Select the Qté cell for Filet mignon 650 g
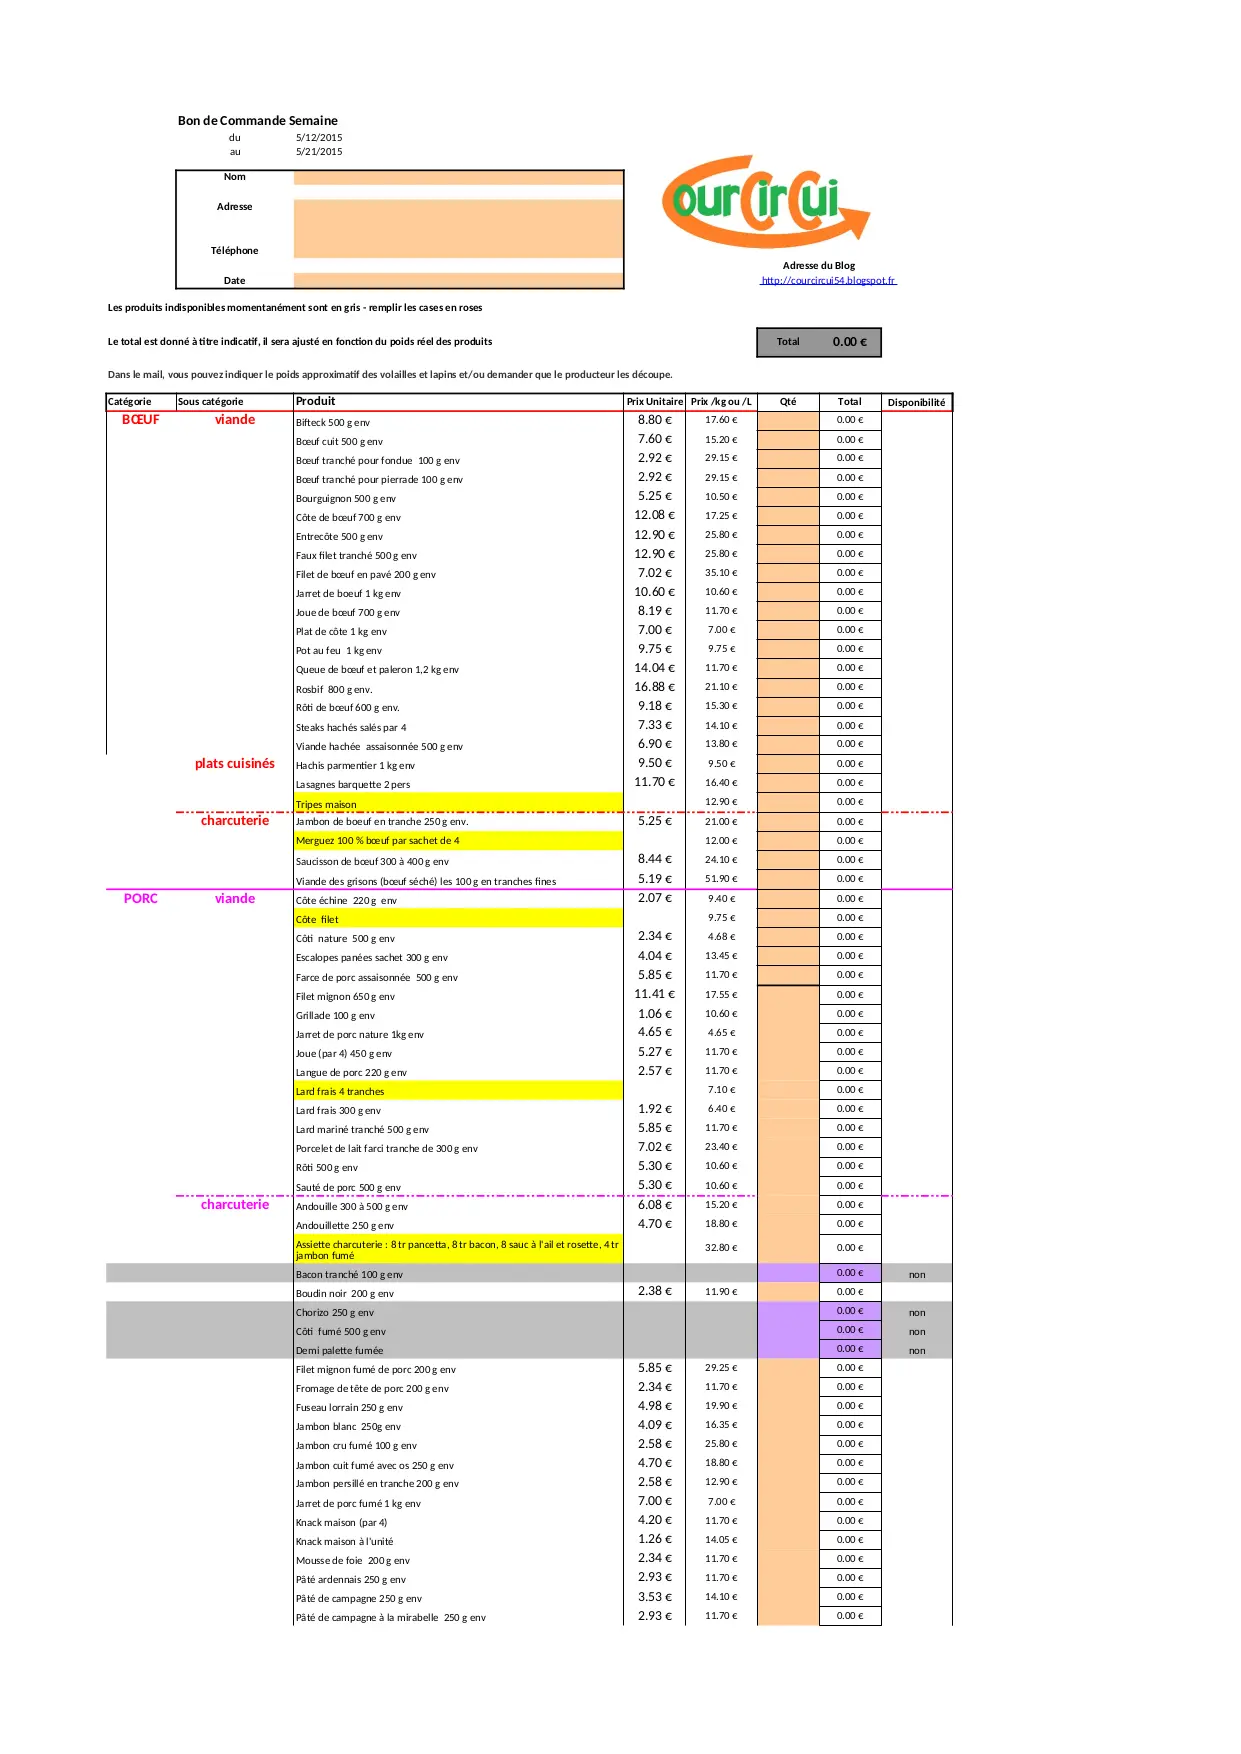1241x1754 pixels. [x=787, y=995]
